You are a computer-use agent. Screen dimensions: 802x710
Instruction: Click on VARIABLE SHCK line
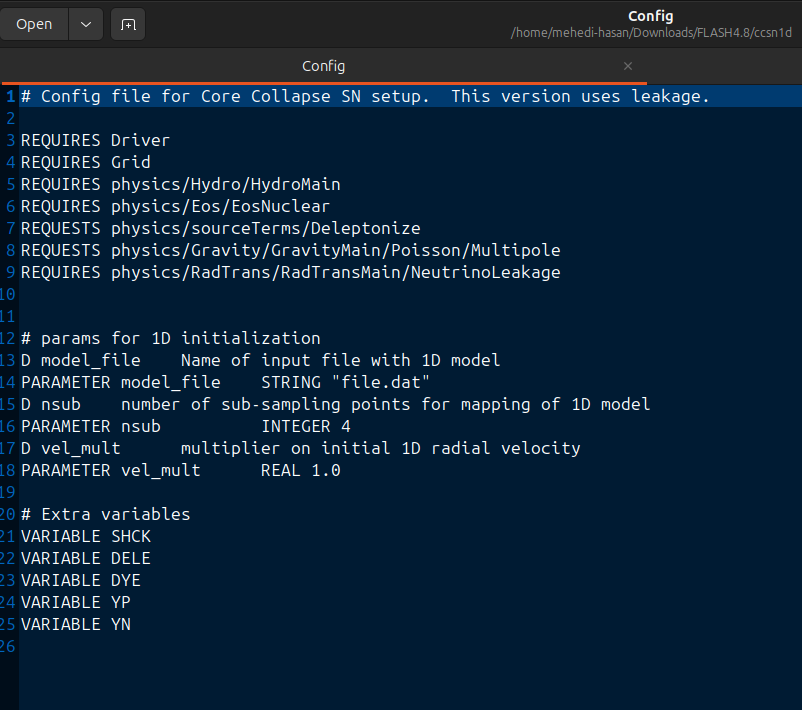[x=86, y=536]
